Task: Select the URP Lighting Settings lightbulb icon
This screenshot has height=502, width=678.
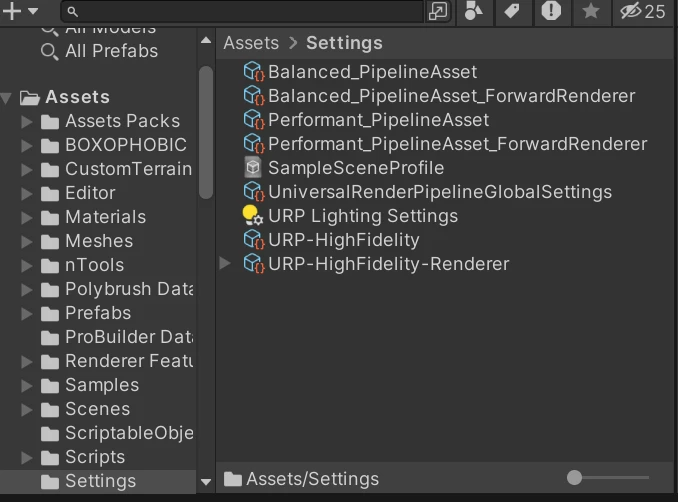Action: click(252, 215)
